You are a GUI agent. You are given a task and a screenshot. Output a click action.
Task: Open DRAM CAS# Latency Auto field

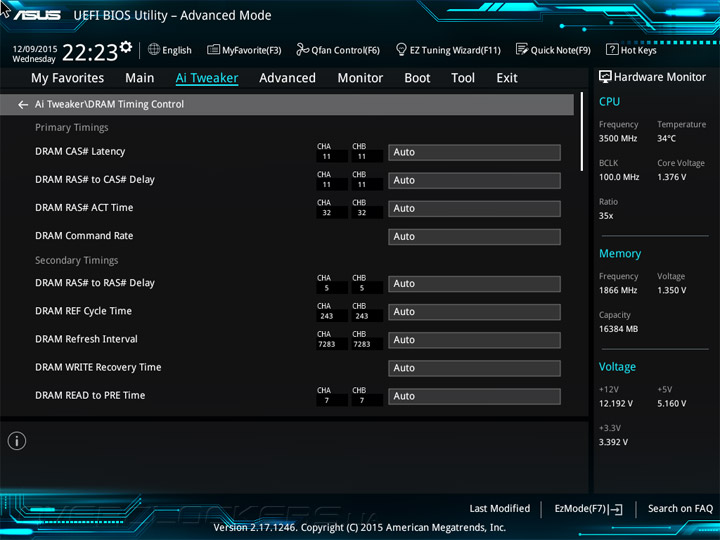(474, 152)
